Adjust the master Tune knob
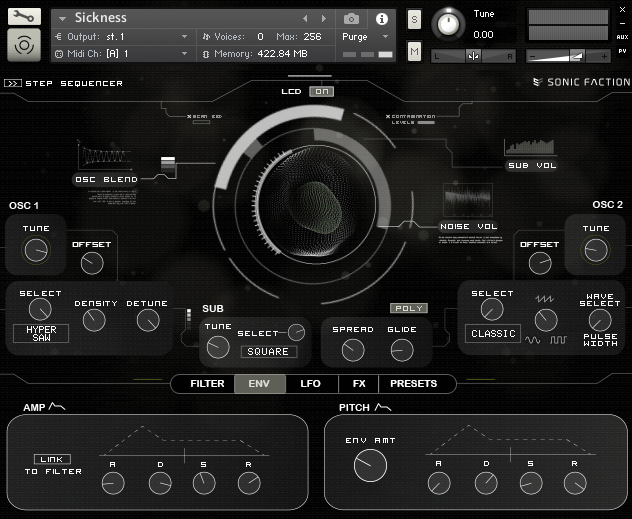 point(448,24)
